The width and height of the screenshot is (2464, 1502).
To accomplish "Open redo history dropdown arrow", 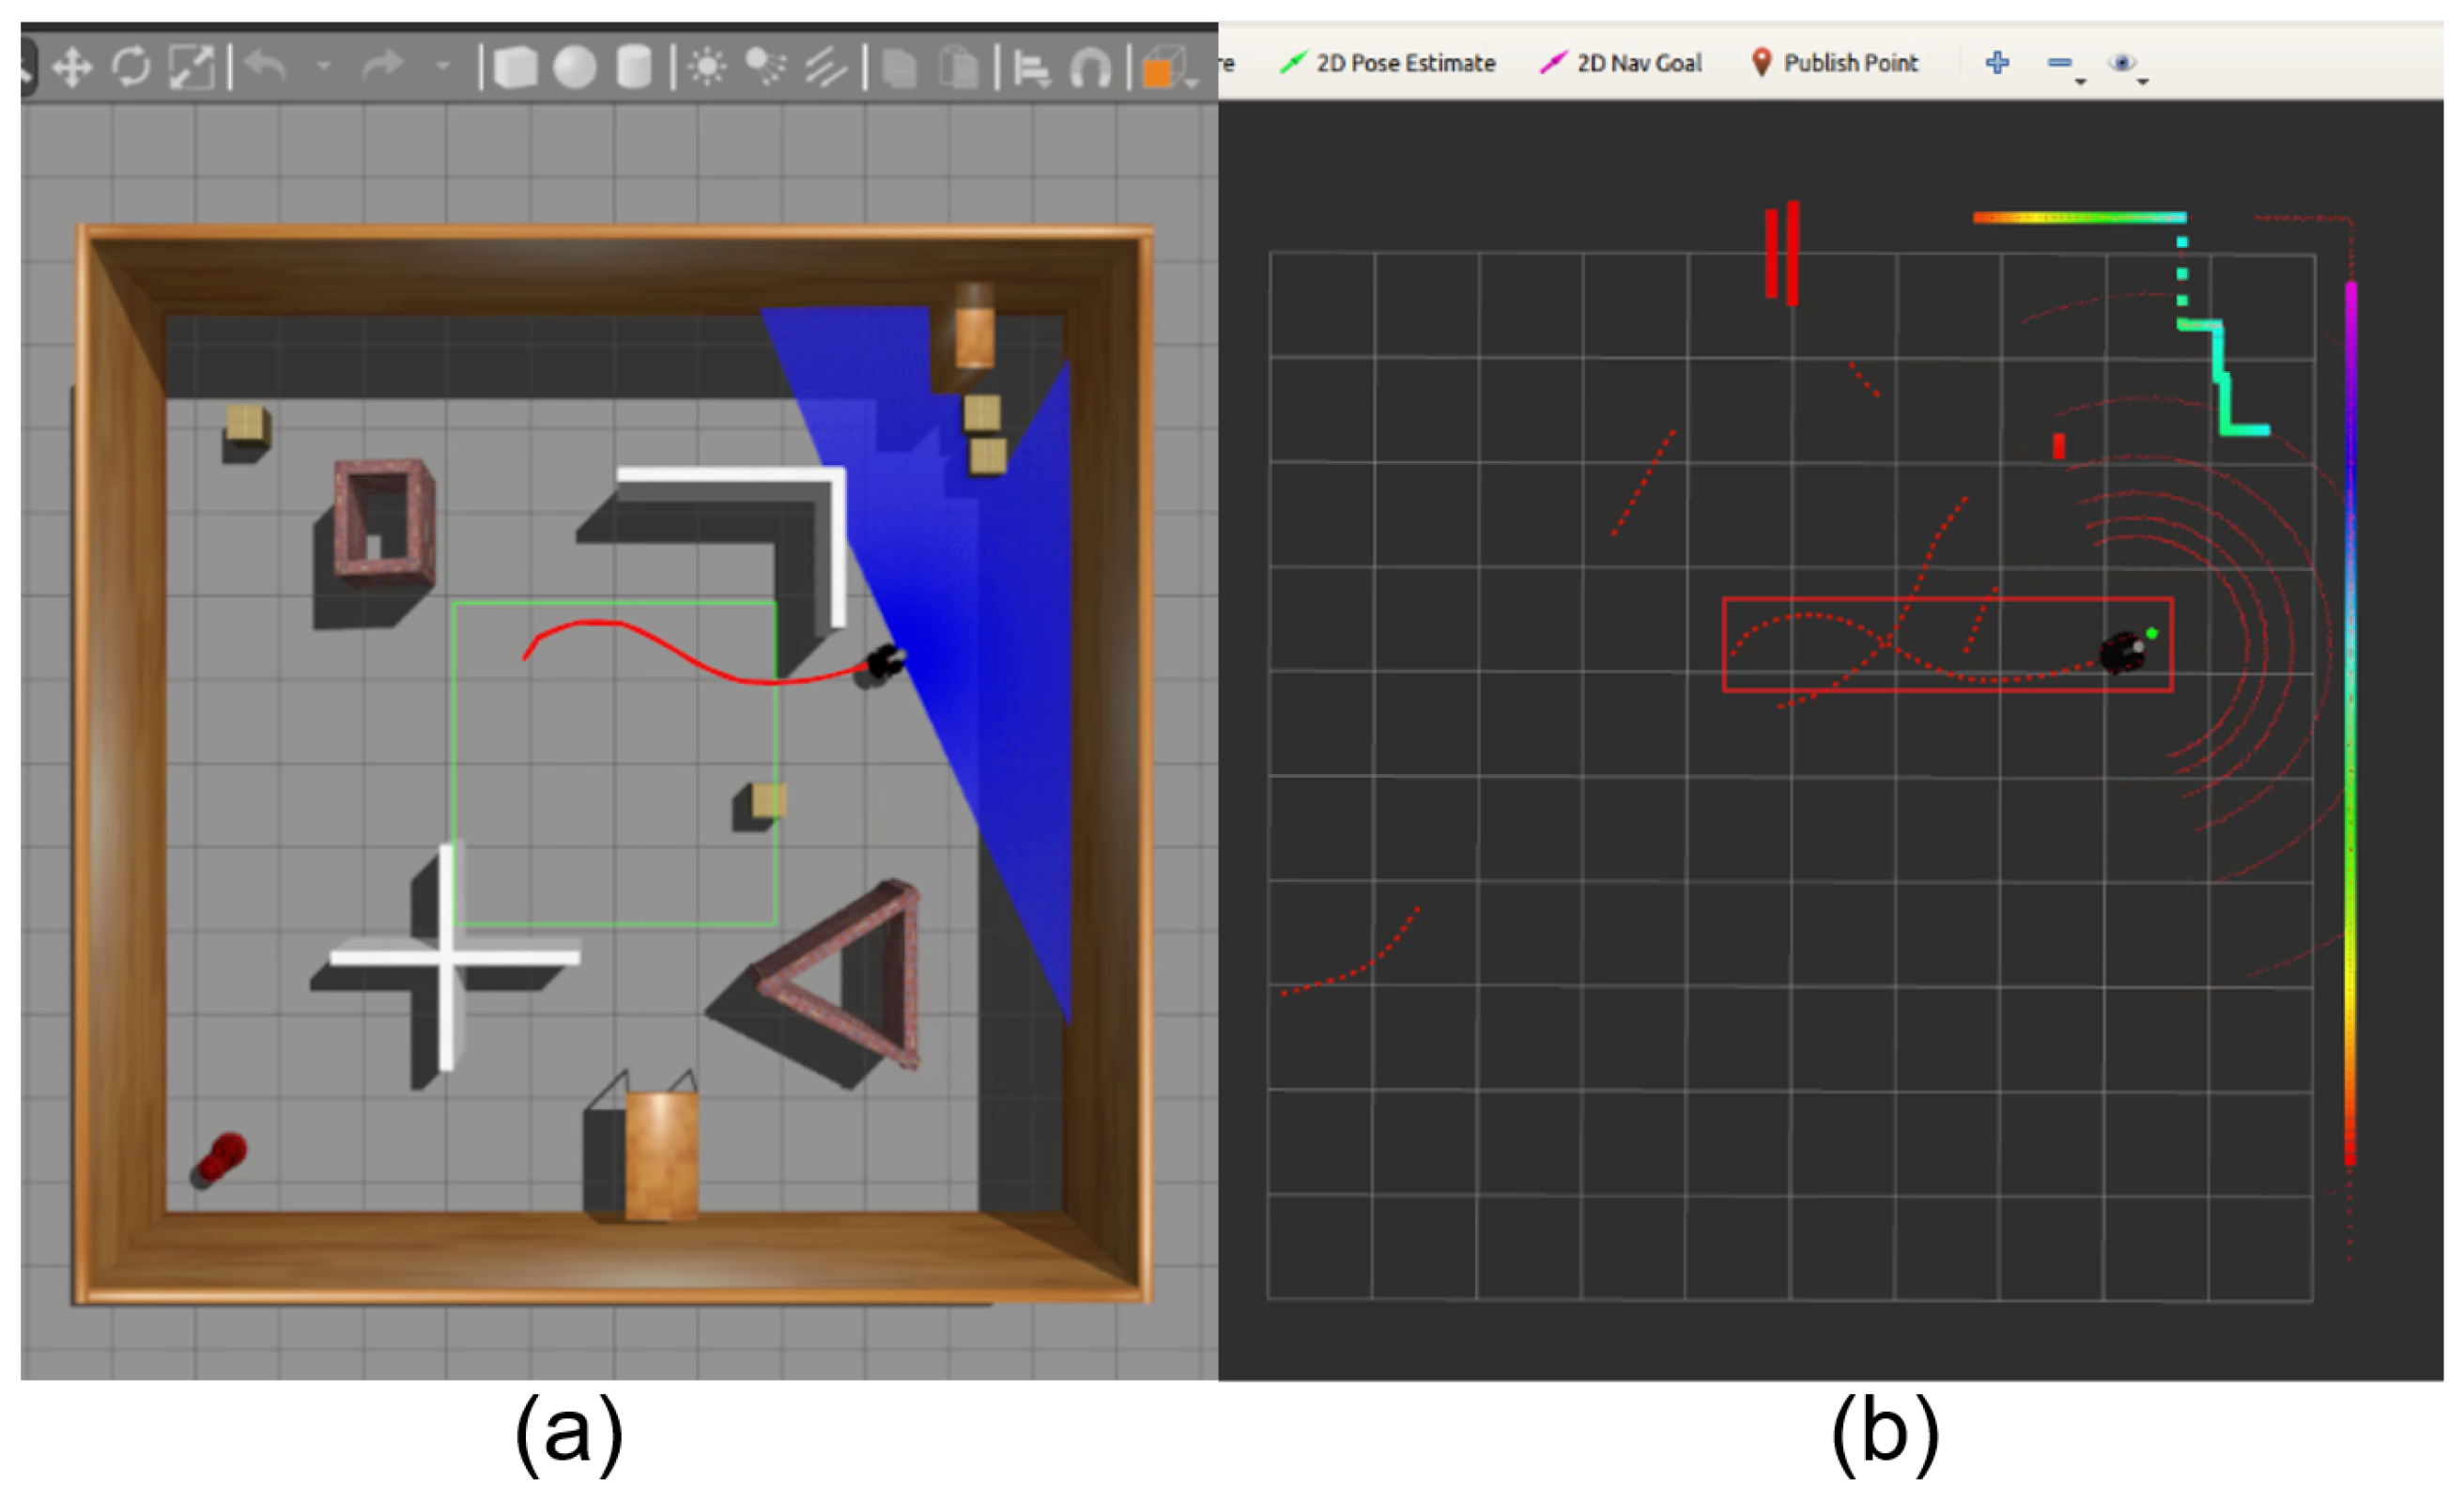I will pos(443,66).
